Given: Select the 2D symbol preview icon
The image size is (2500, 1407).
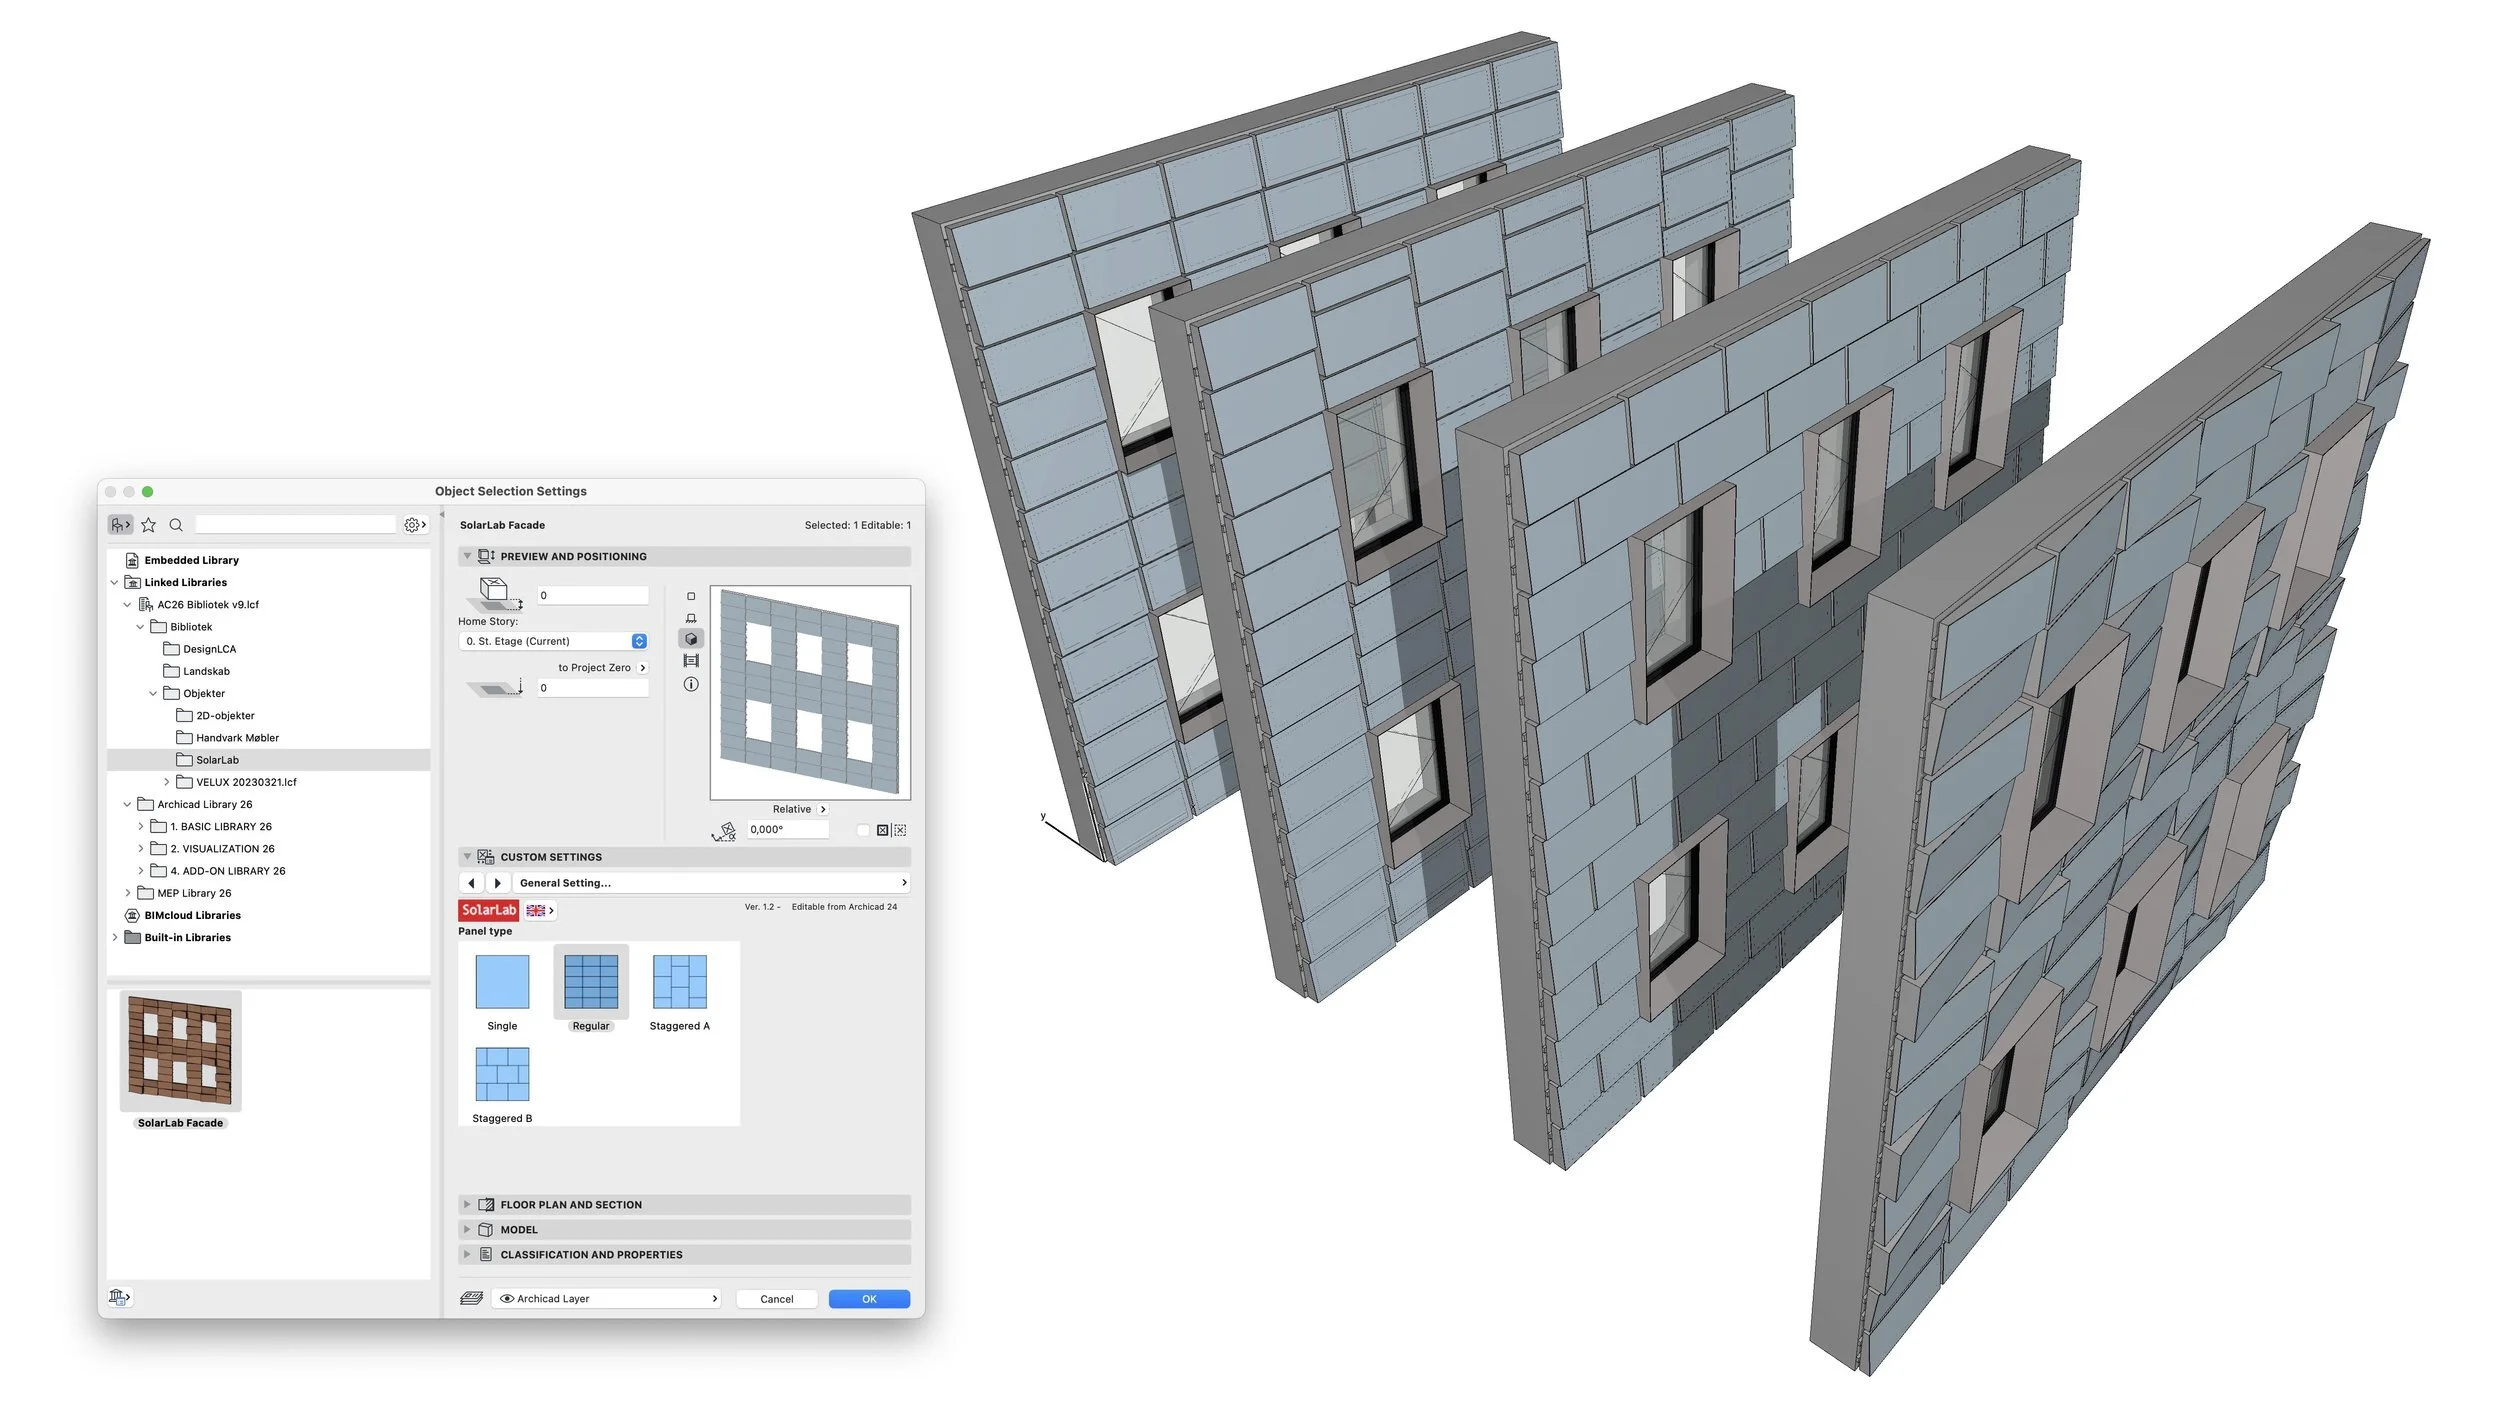Looking at the screenshot, I should (691, 596).
